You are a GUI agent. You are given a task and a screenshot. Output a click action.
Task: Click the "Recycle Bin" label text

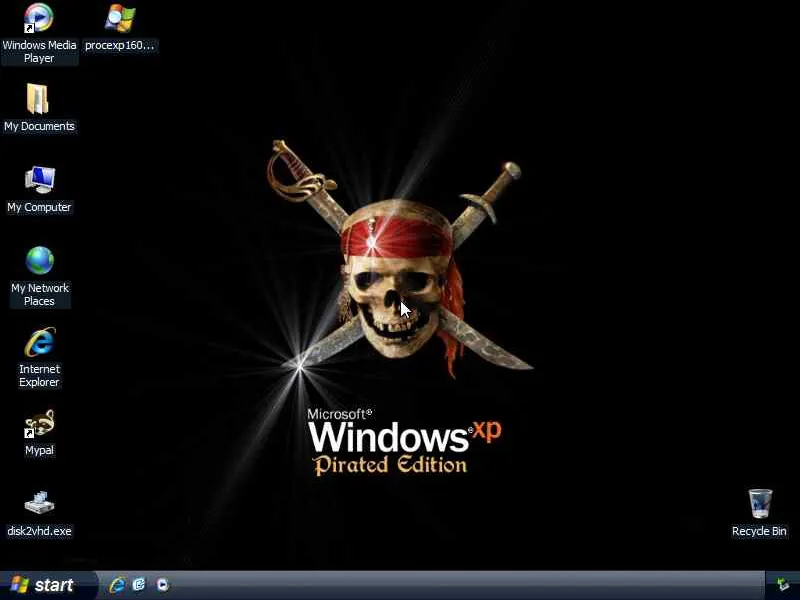pos(759,531)
